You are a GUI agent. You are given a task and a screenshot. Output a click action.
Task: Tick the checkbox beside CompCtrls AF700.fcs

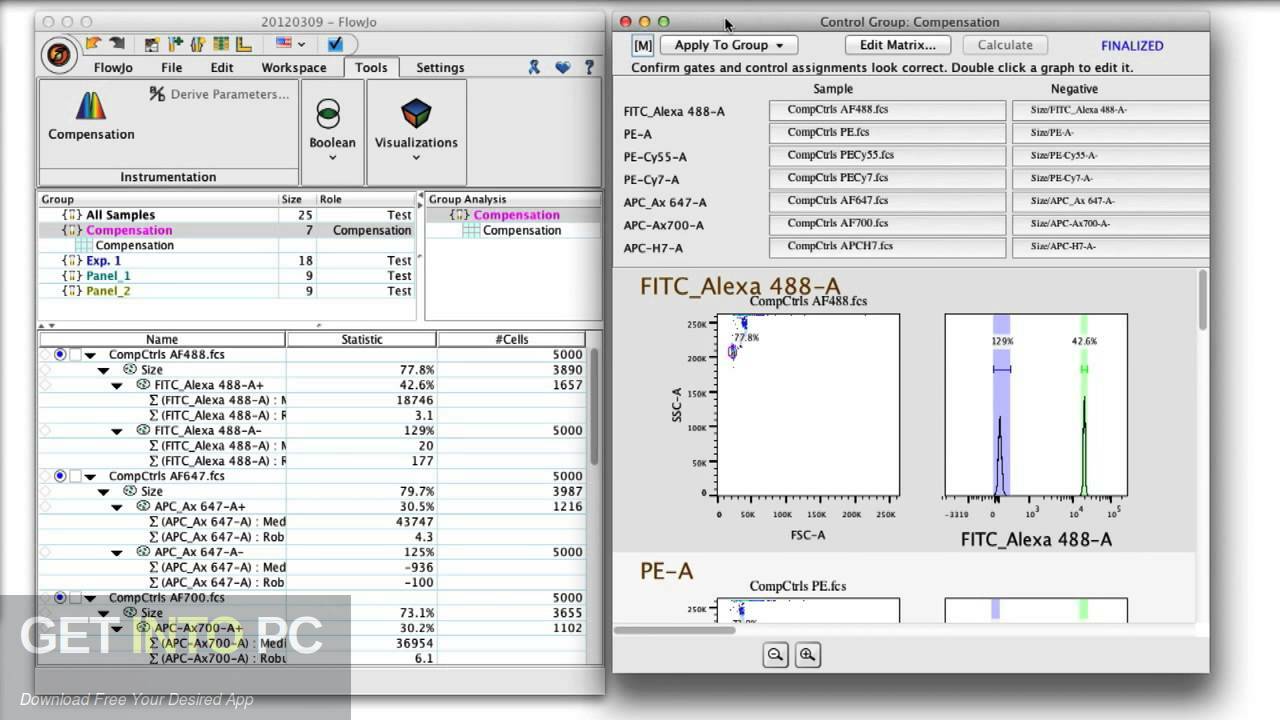click(76, 598)
